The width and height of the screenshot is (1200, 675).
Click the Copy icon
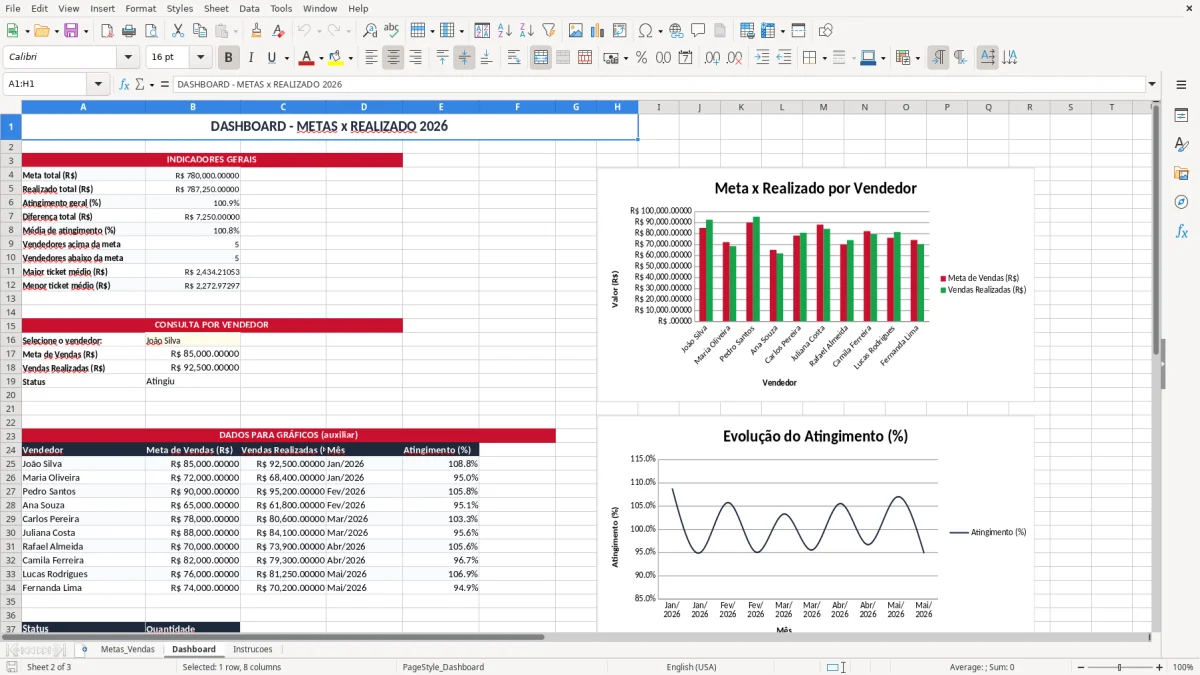[x=199, y=31]
